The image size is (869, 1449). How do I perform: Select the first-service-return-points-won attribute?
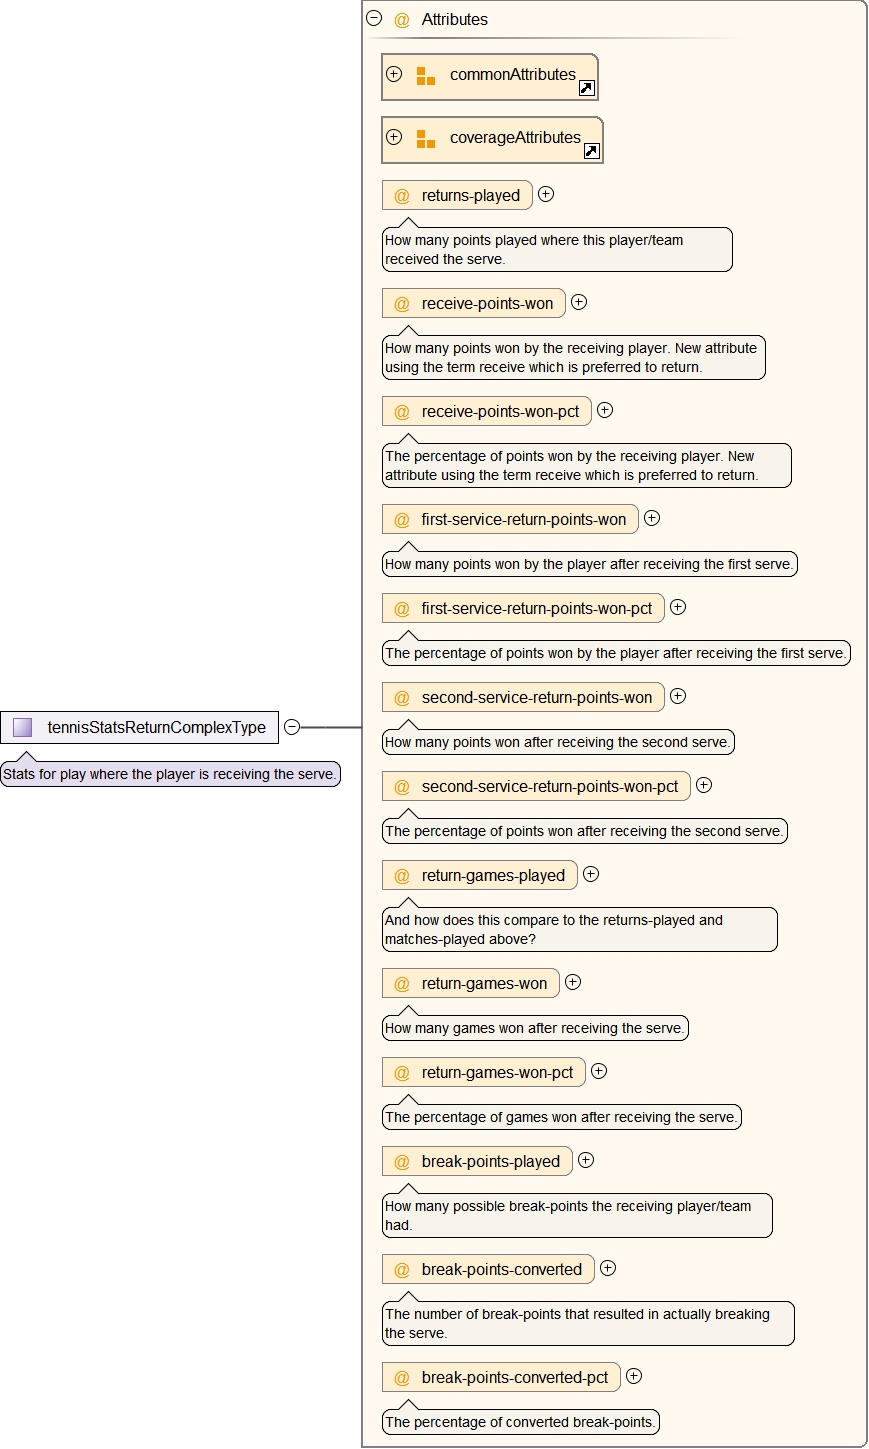pos(523,520)
